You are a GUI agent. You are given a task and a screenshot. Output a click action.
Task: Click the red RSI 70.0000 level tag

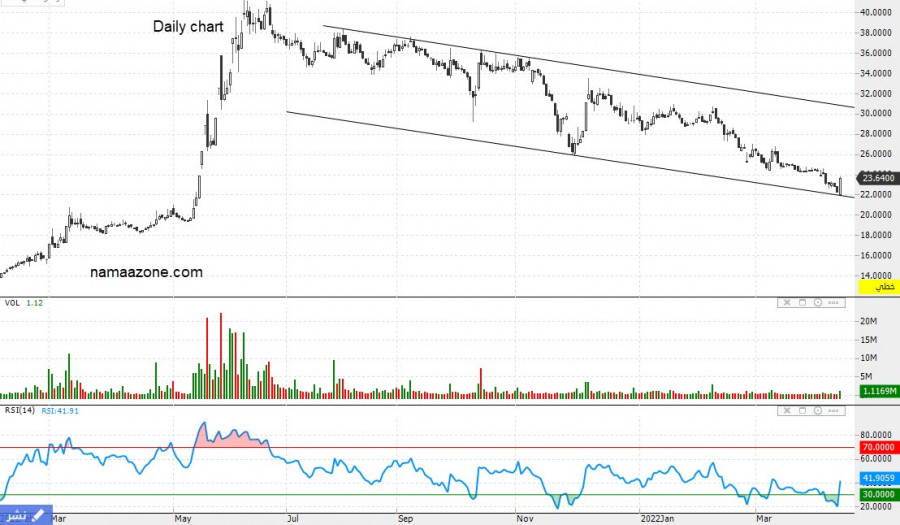click(877, 447)
